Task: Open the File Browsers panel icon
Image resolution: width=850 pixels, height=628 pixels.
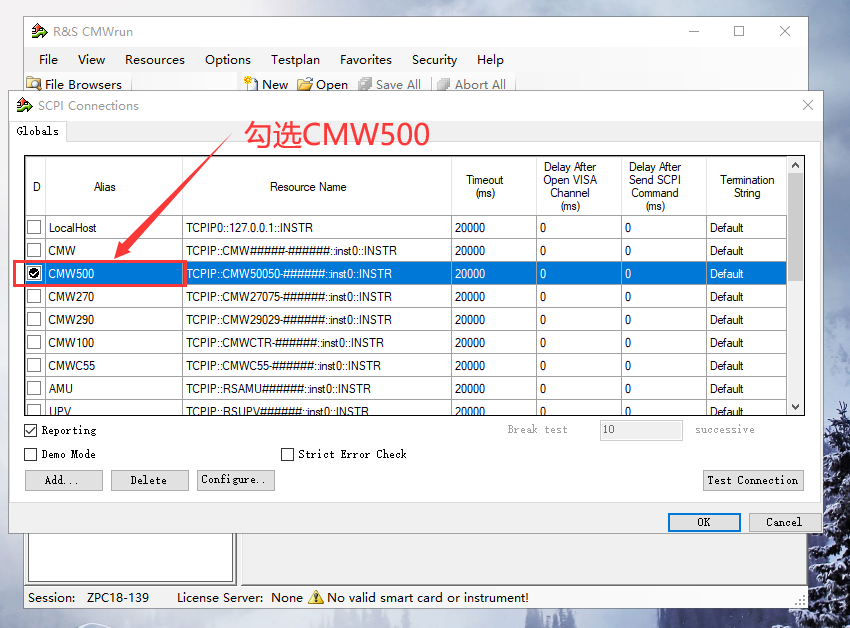Action: [34, 84]
